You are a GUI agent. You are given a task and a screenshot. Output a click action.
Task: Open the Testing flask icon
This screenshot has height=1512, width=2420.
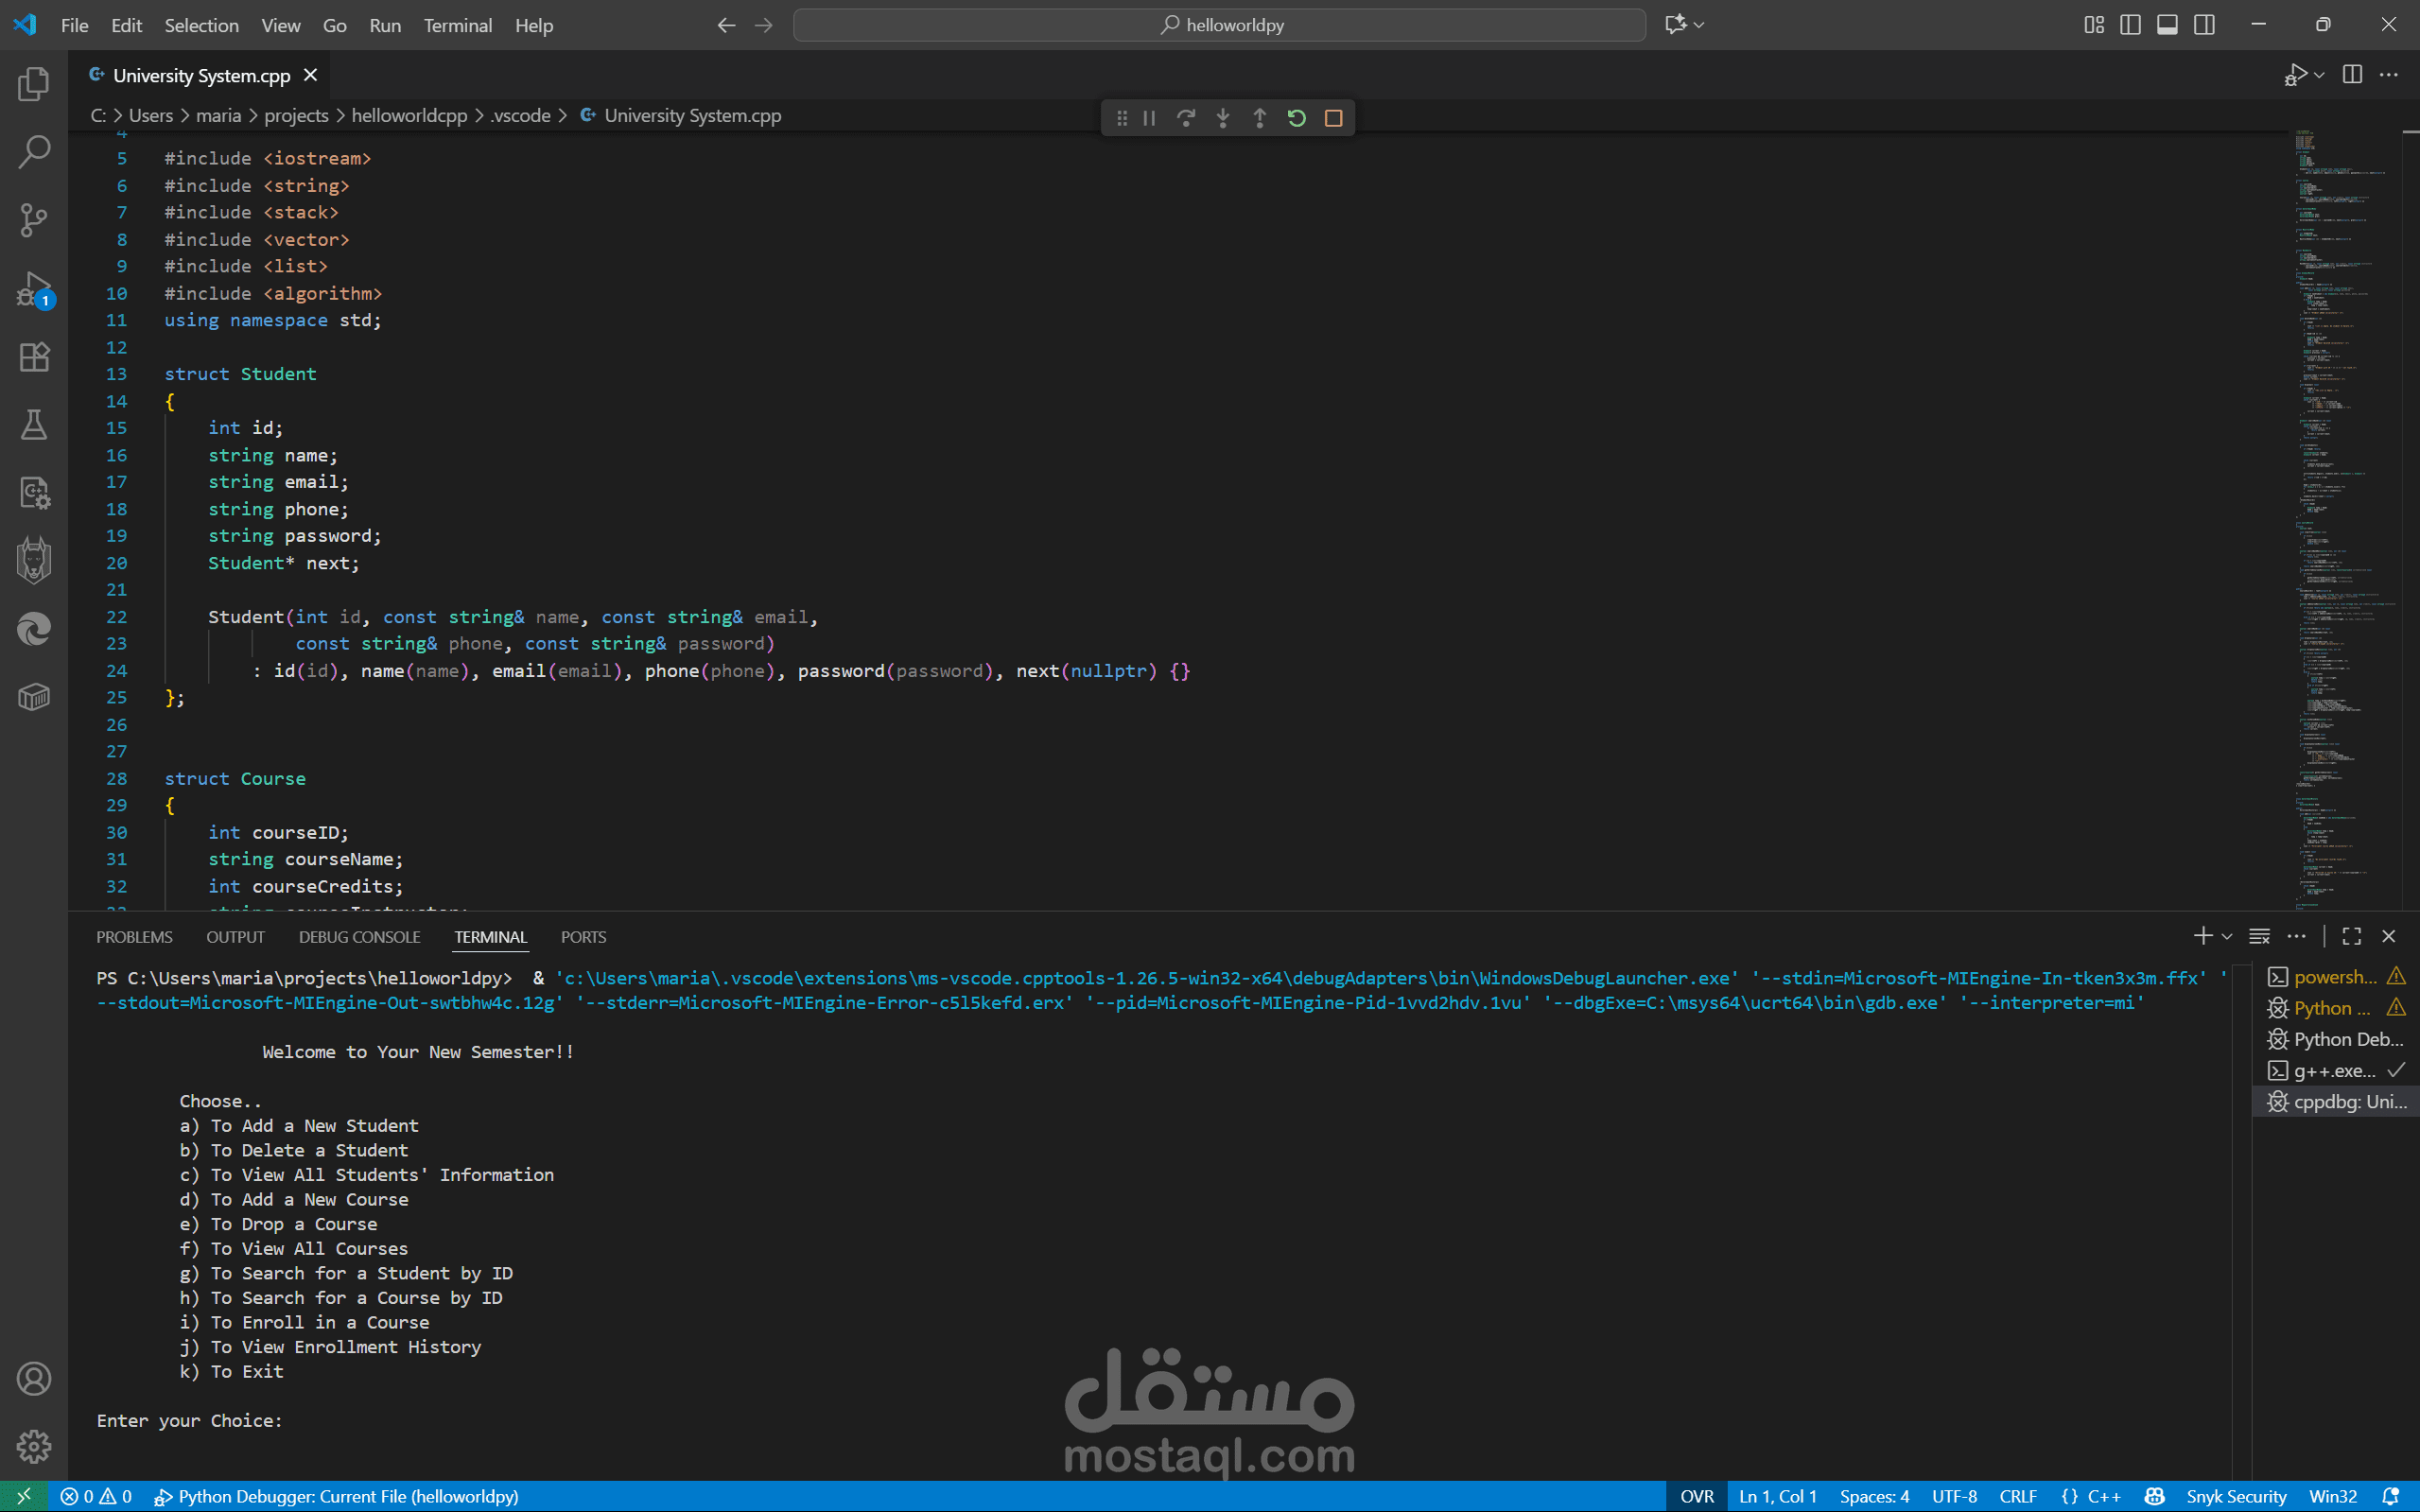pyautogui.click(x=34, y=425)
